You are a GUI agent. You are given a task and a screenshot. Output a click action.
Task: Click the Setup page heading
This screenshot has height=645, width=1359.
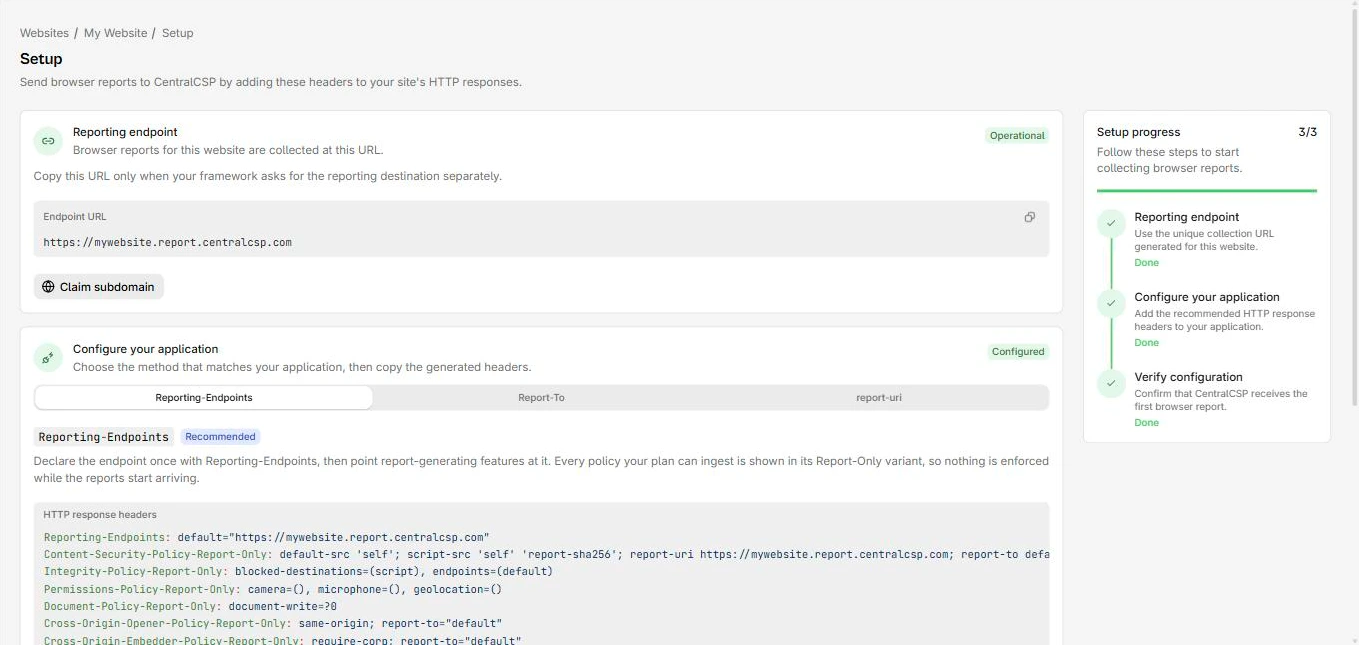(x=41, y=59)
